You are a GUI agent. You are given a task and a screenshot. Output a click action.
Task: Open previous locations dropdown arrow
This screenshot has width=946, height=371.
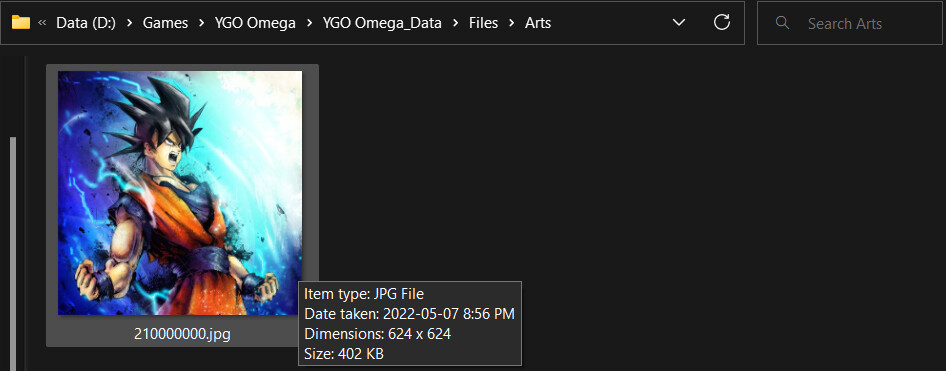679,23
